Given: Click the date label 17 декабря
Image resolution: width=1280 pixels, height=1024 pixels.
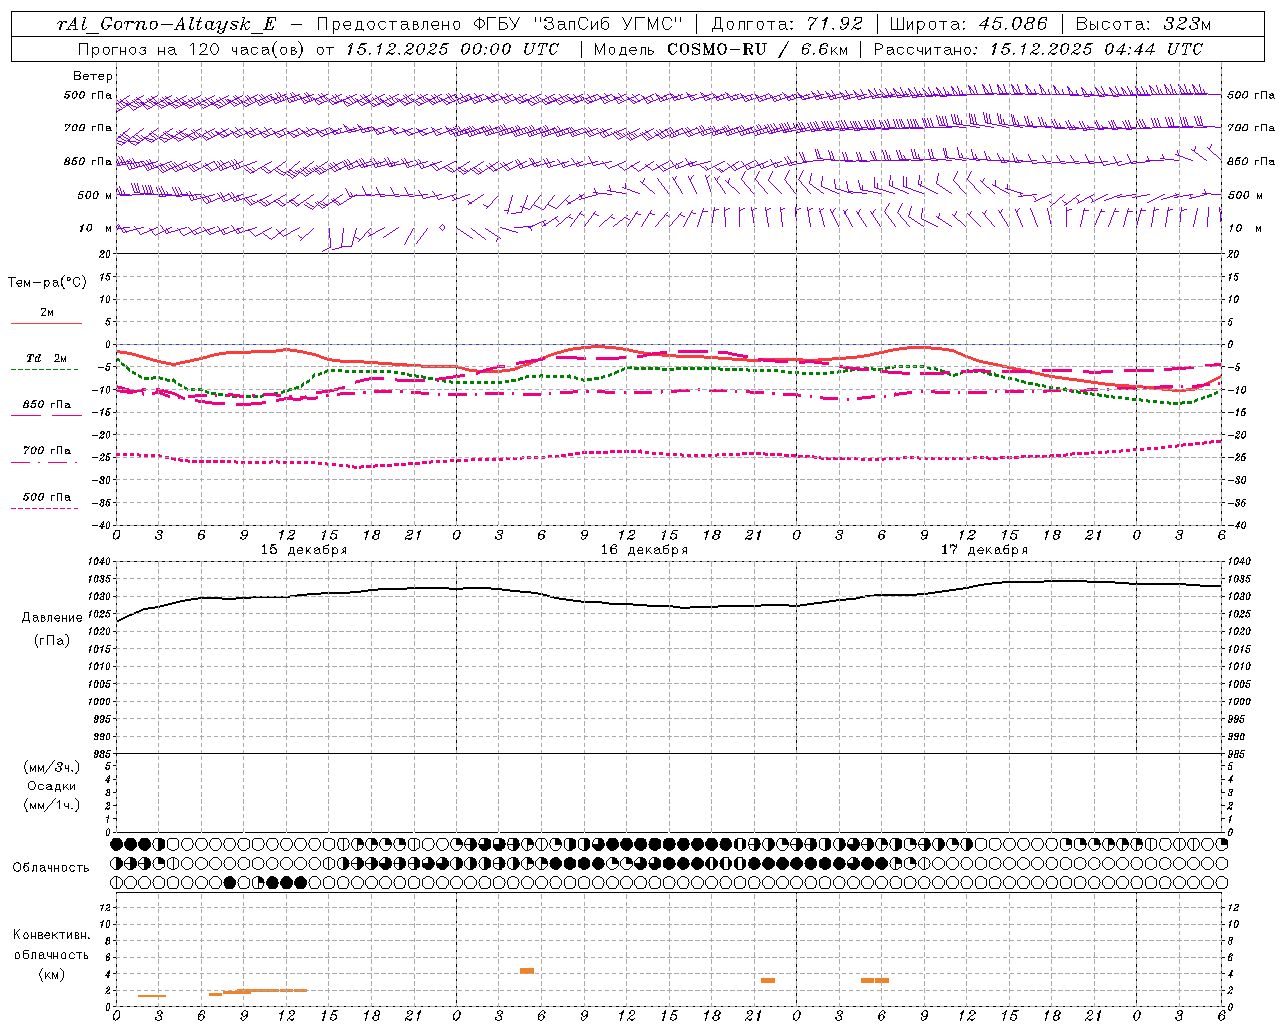Looking at the screenshot, I should (984, 550).
